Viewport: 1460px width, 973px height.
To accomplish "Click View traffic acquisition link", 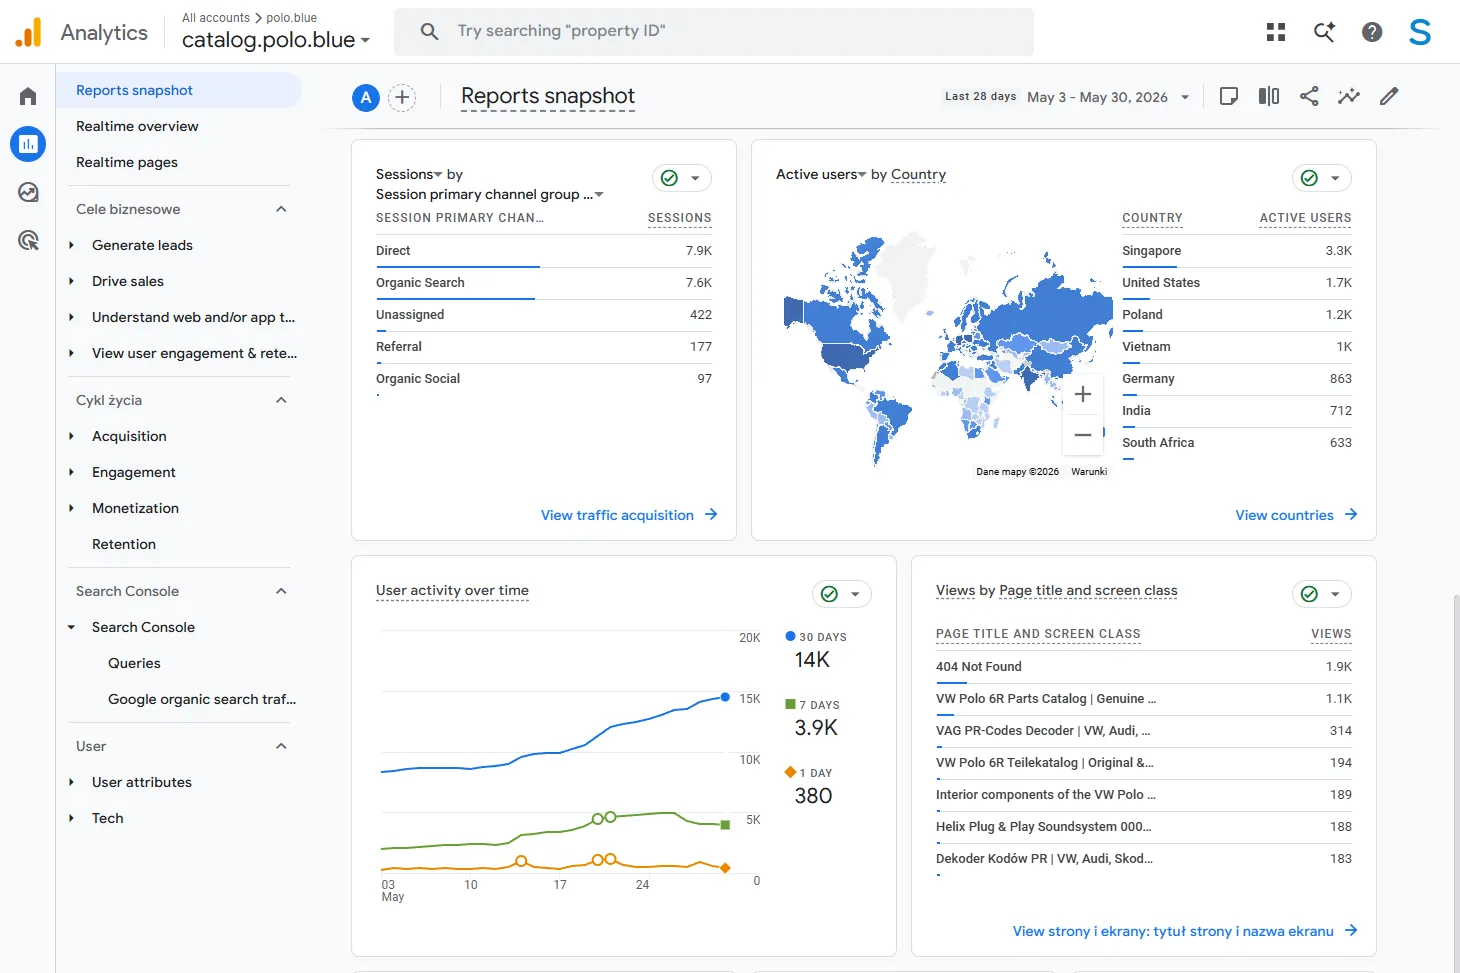I will [x=629, y=515].
